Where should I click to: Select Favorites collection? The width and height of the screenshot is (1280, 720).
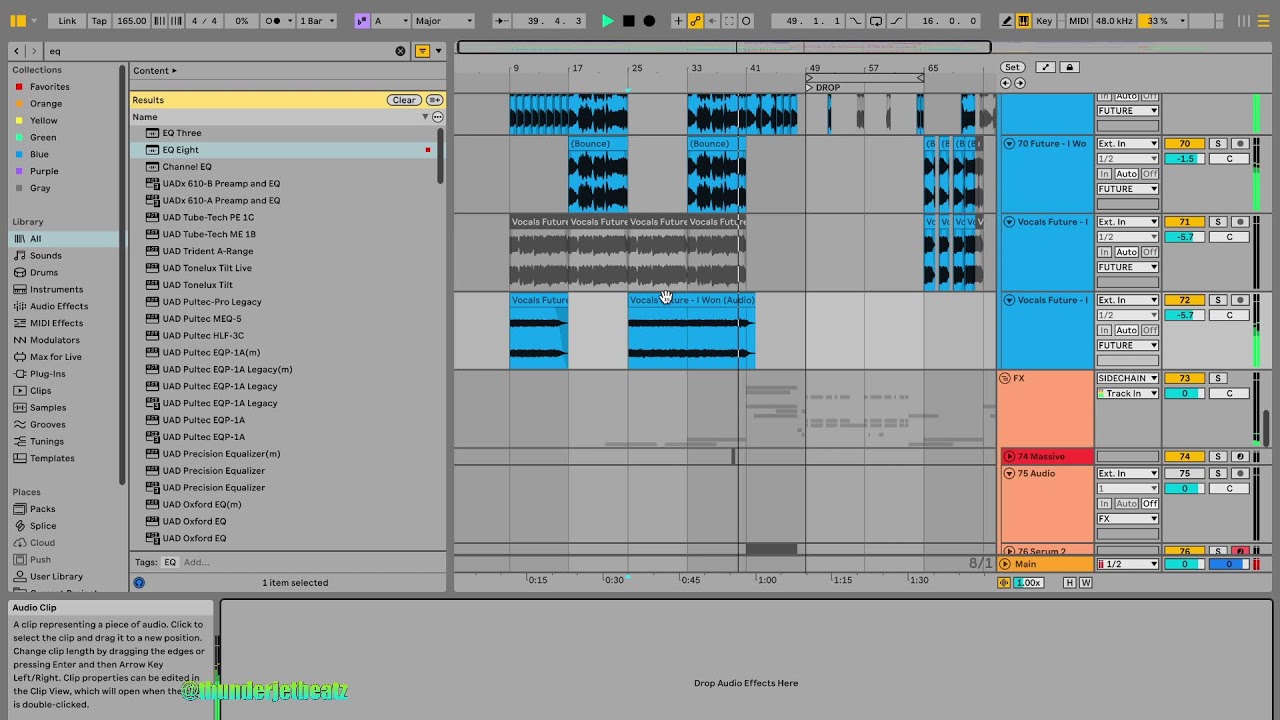coord(49,87)
